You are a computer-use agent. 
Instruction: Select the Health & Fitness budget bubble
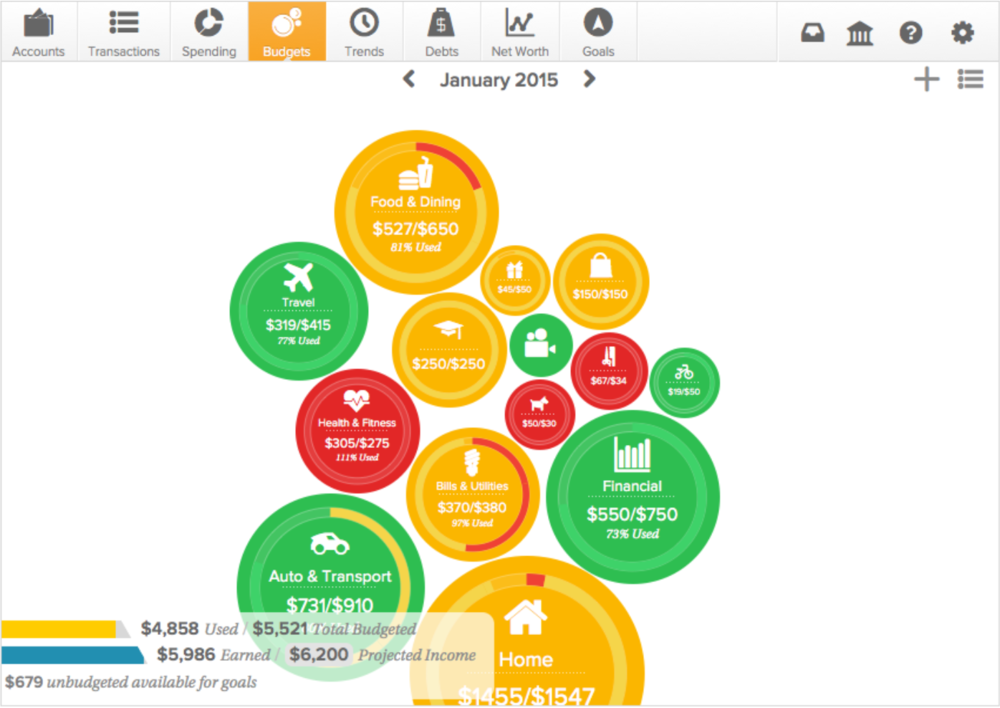click(357, 431)
